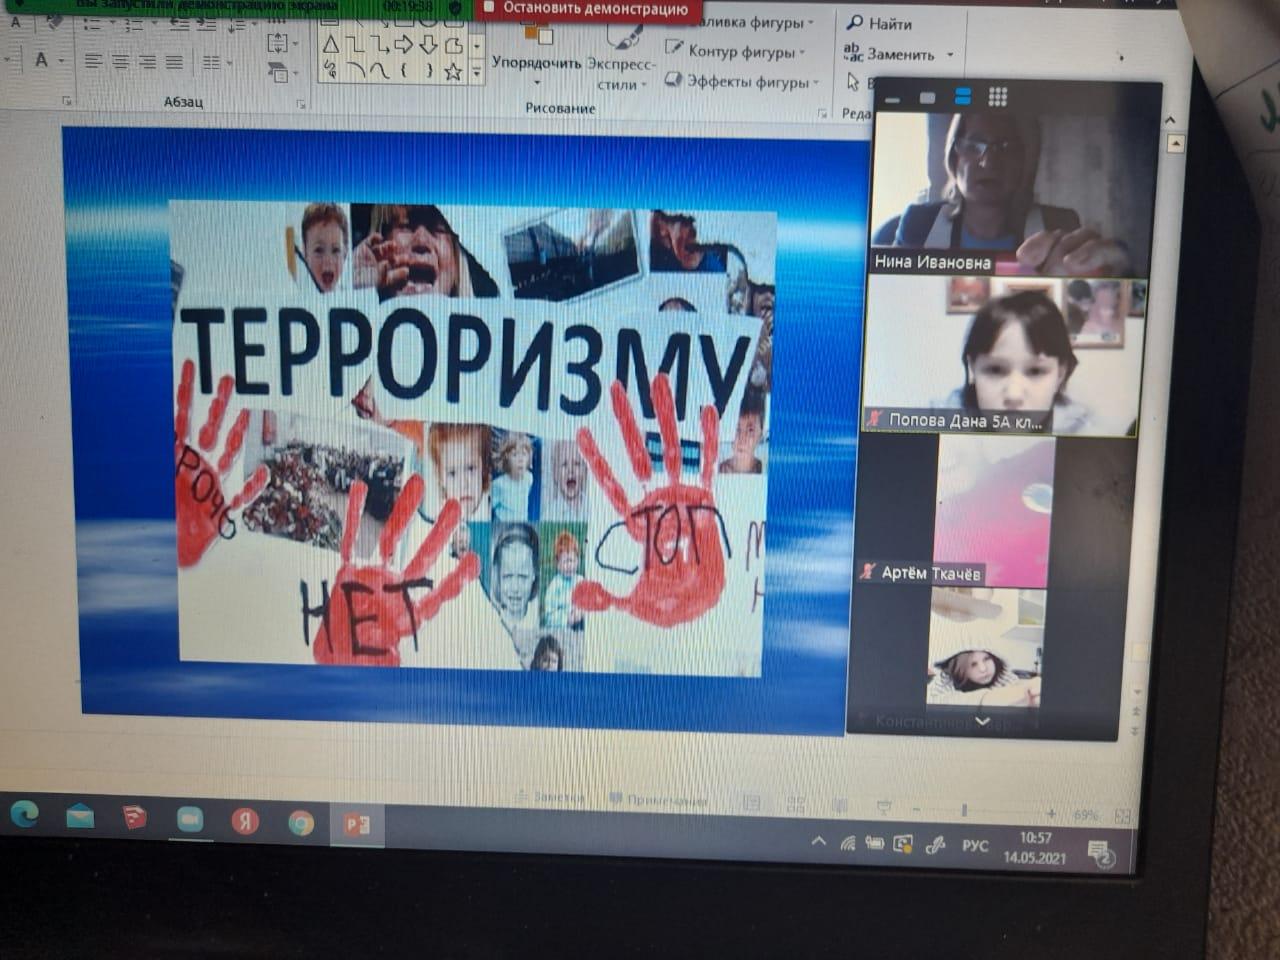Image resolution: width=1280 pixels, height=960 pixels.
Task: Stop the Zoom screen share (Остановить демонстрацию)
Action: point(586,9)
